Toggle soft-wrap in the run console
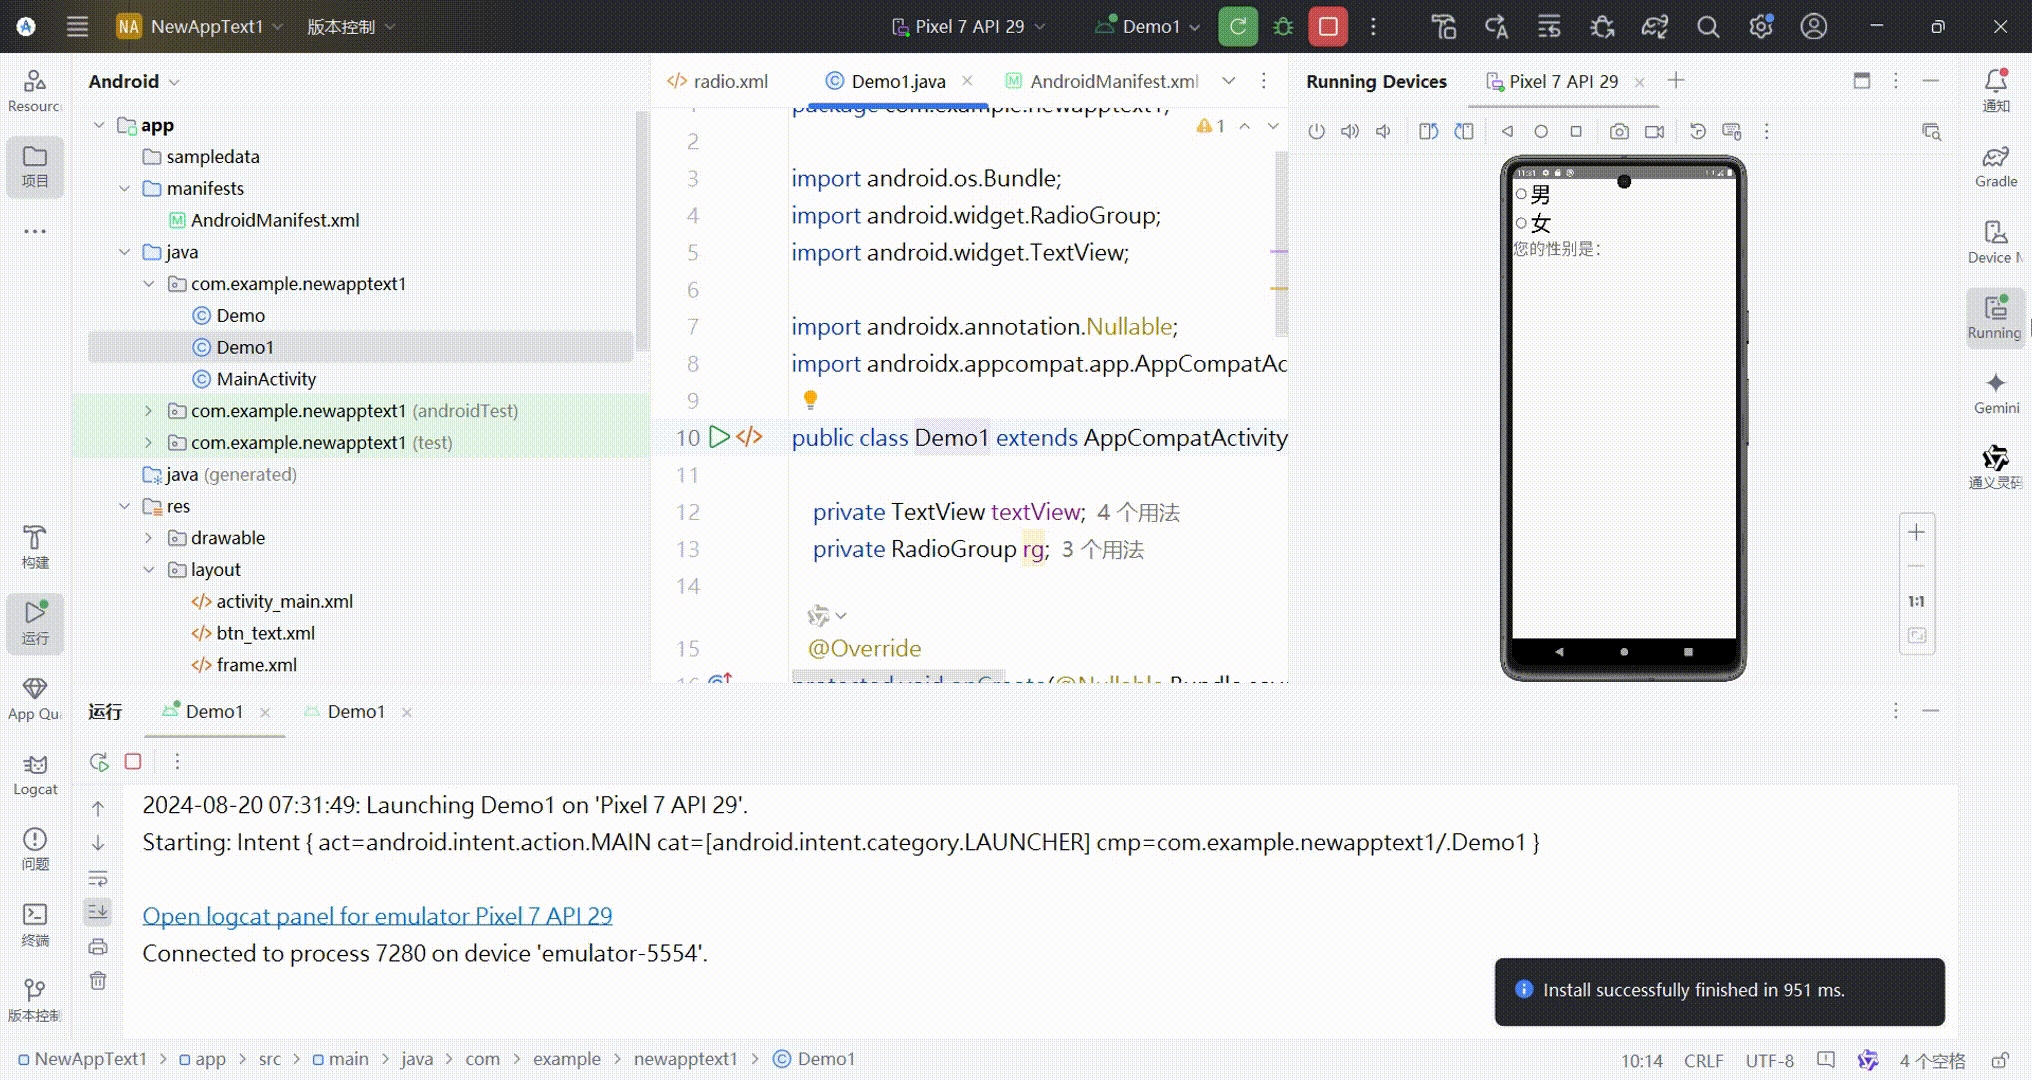Screen dimensions: 2032x1080 click(x=98, y=878)
